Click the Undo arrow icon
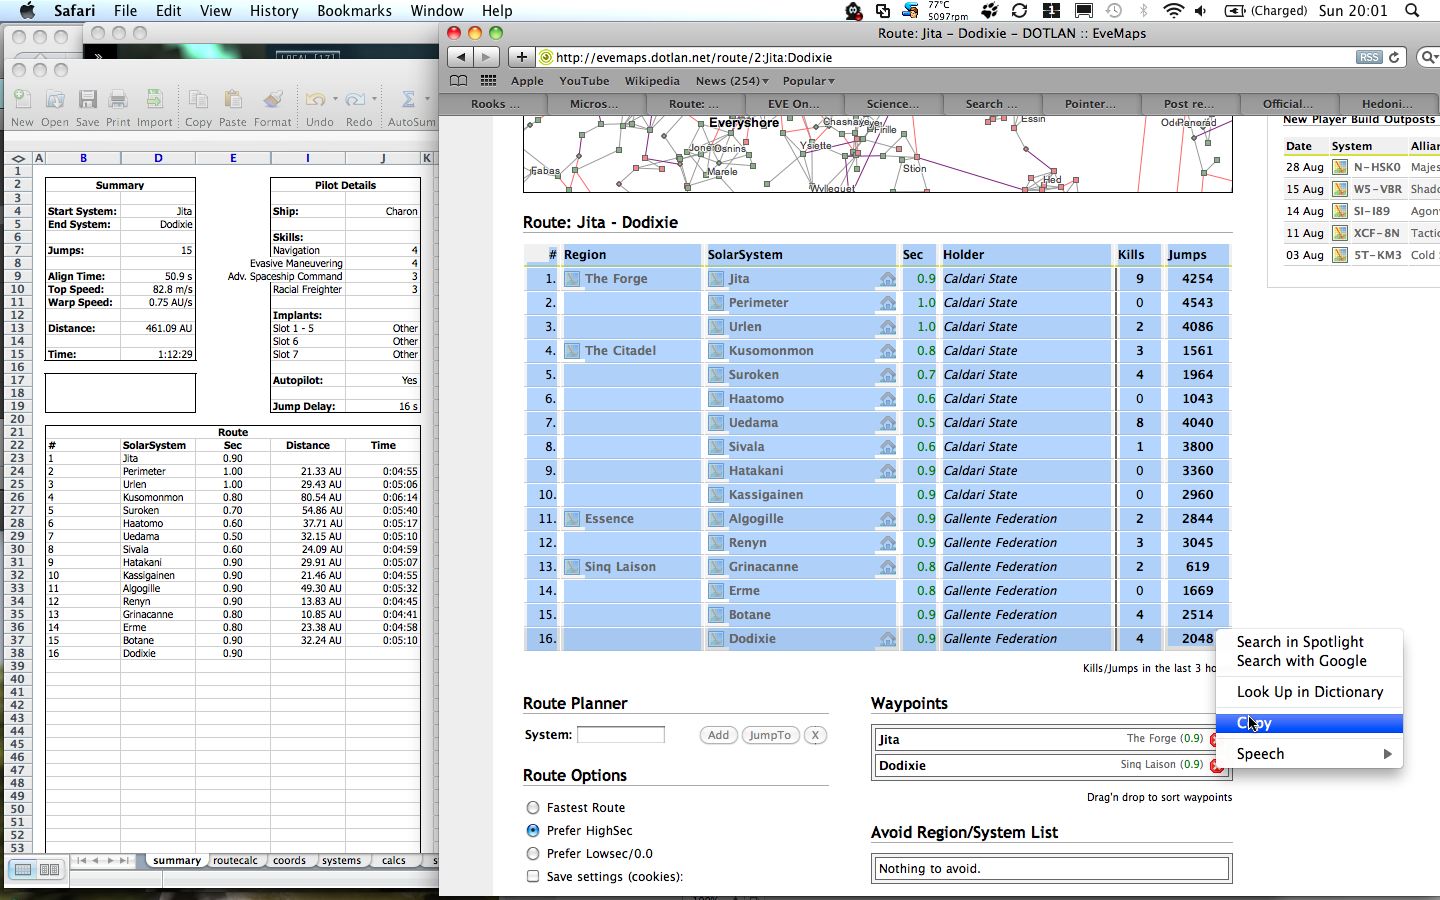The width and height of the screenshot is (1440, 900). point(315,100)
